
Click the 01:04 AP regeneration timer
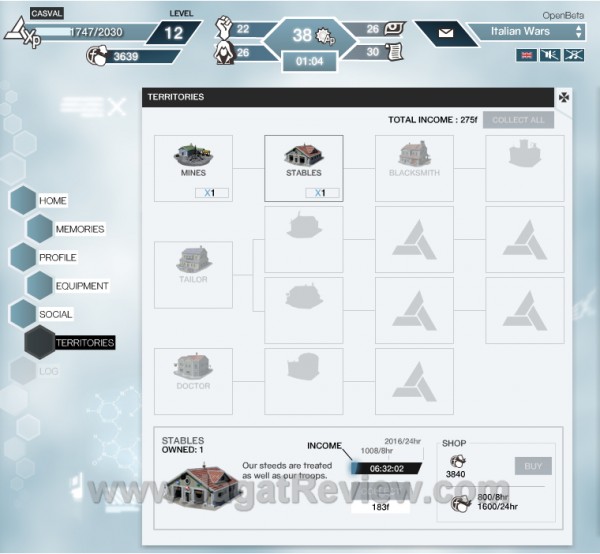coord(310,61)
